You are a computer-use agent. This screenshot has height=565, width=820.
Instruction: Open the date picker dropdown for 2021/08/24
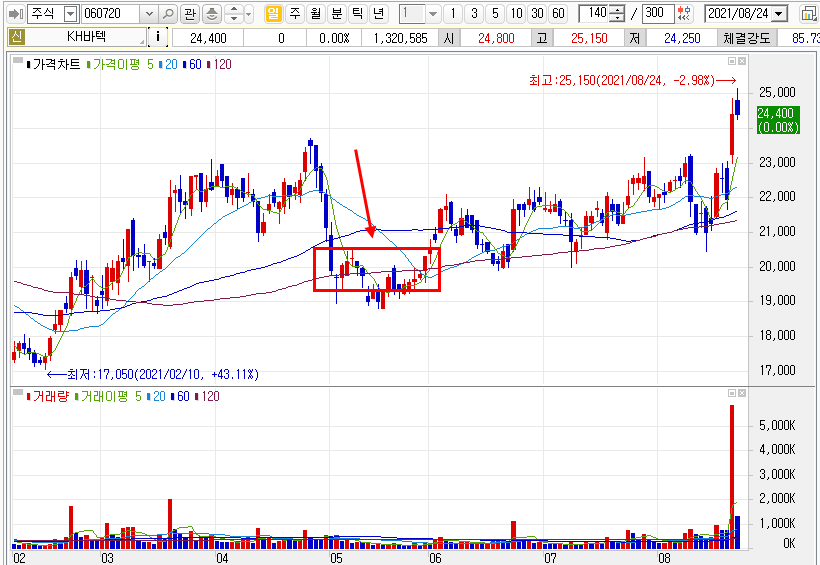click(x=779, y=14)
